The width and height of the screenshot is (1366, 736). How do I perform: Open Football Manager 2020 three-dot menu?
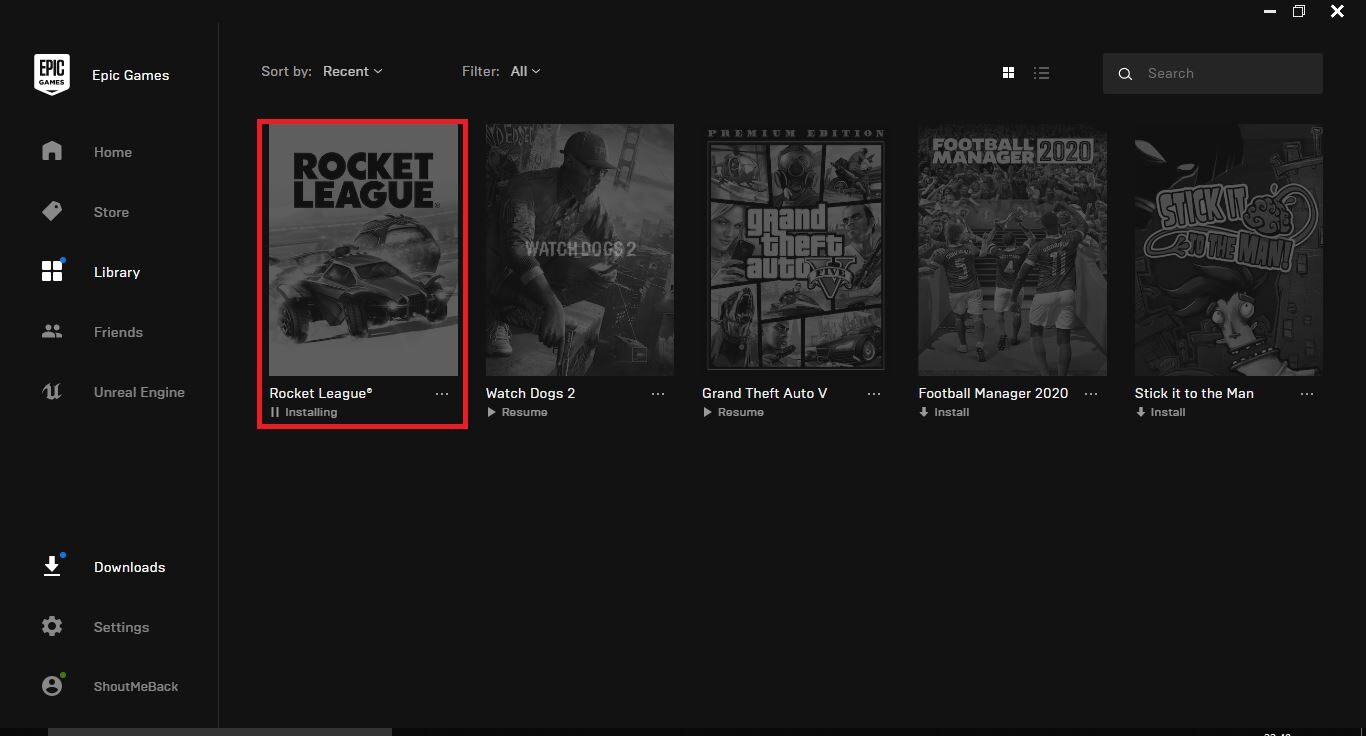pos(1091,394)
